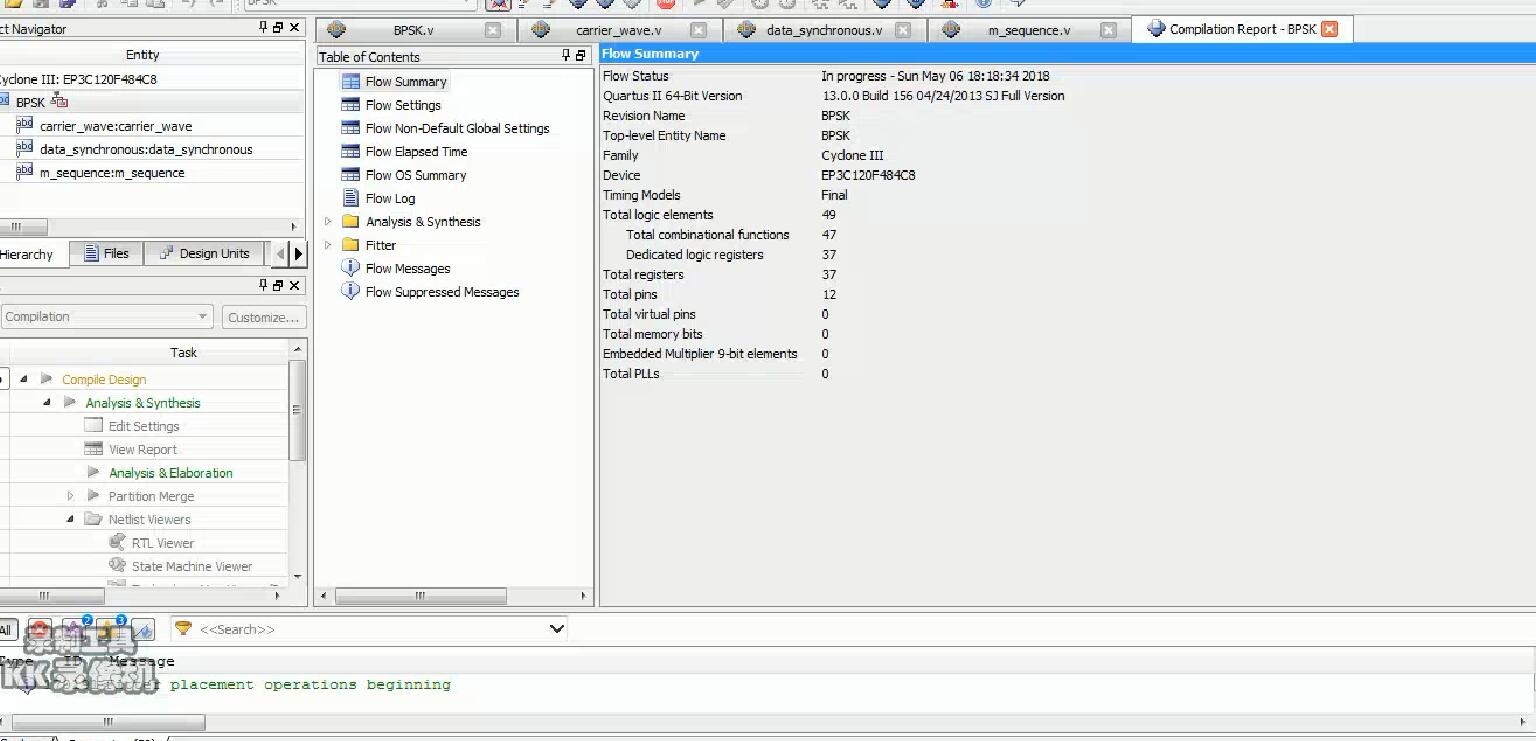
Task: Switch to the Files navigator tab
Action: click(107, 254)
